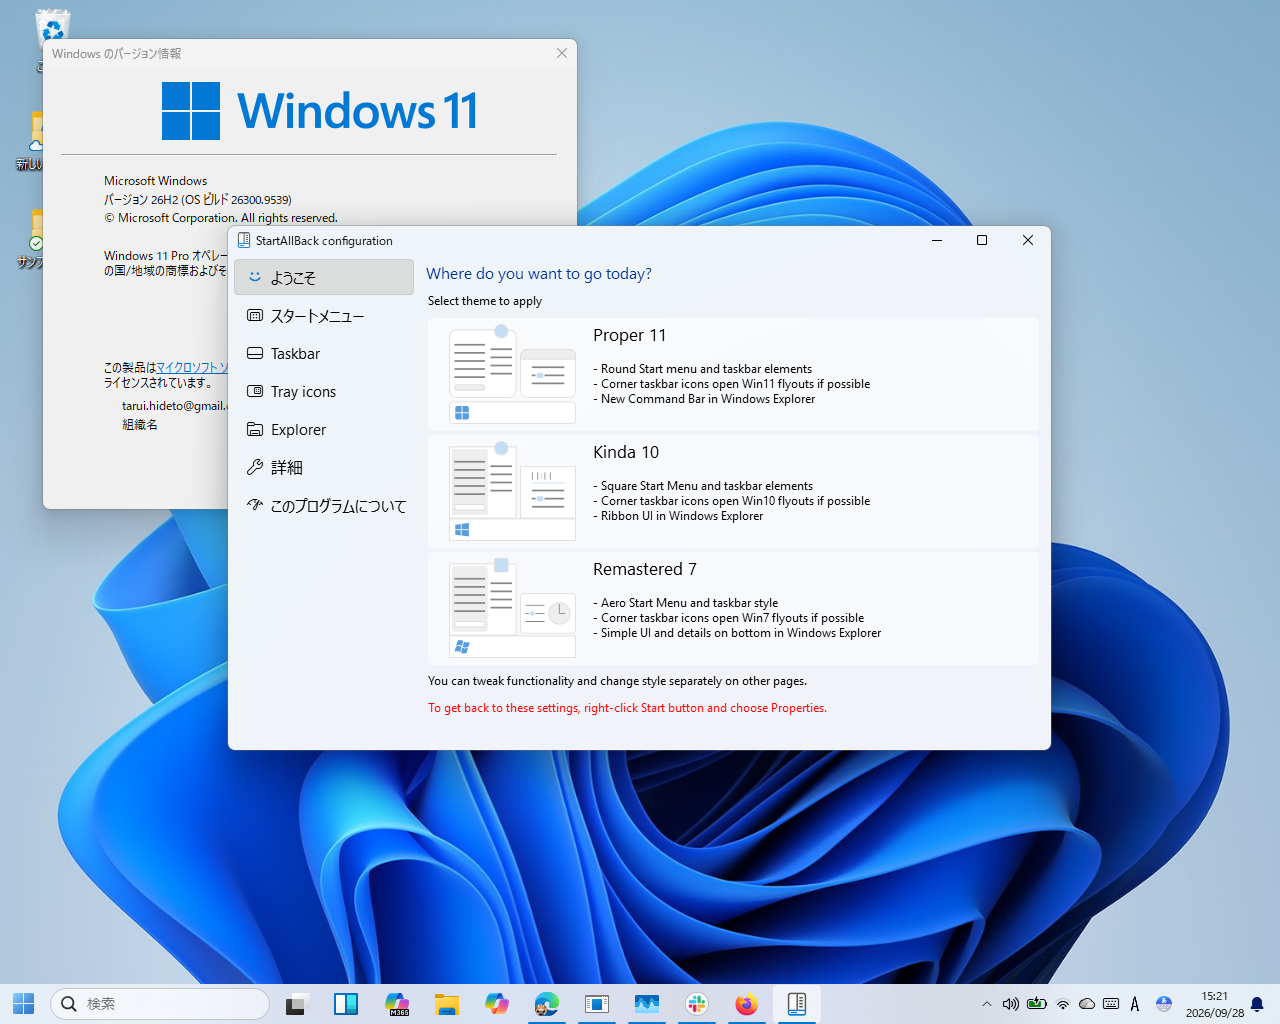Image resolution: width=1280 pixels, height=1024 pixels.
Task: Activate StartAllBack icon on the taskbar
Action: pos(797,1004)
